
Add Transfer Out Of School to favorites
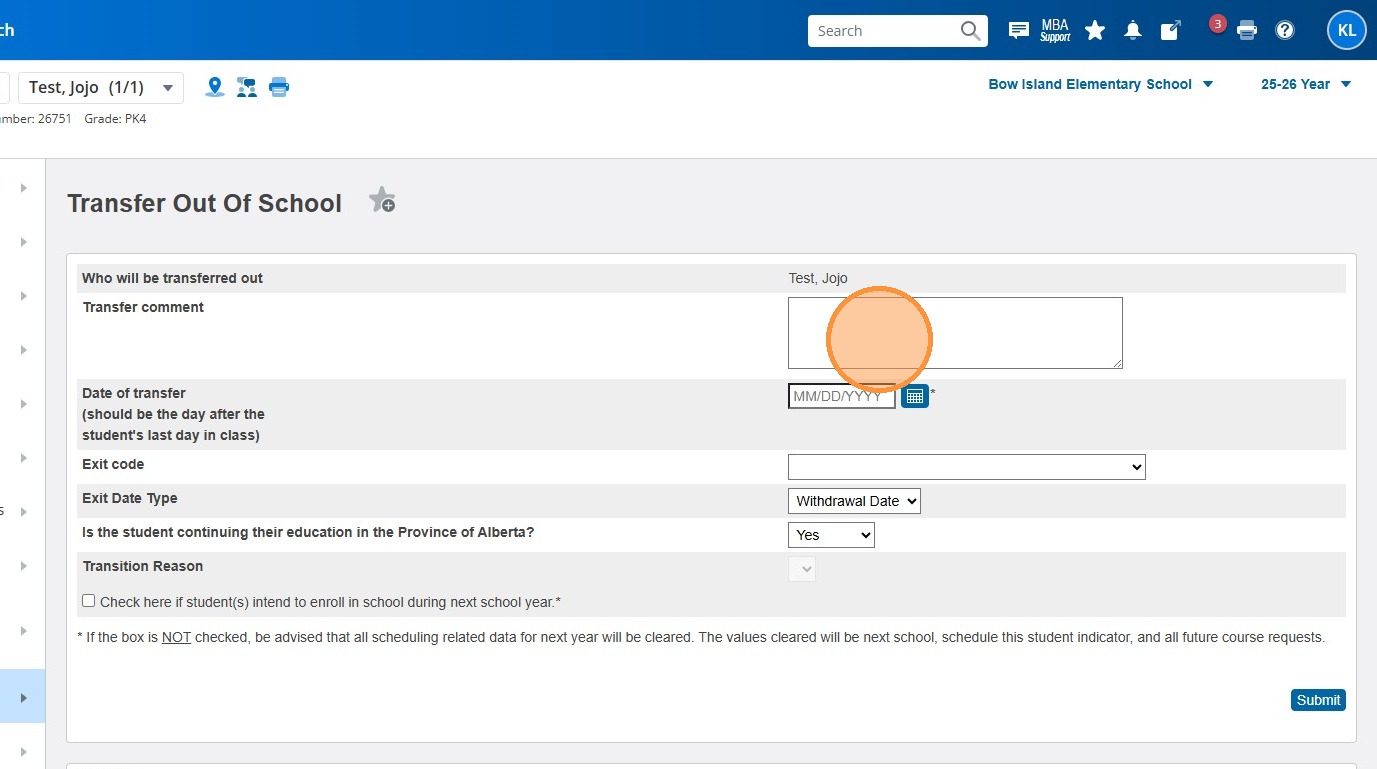382,201
